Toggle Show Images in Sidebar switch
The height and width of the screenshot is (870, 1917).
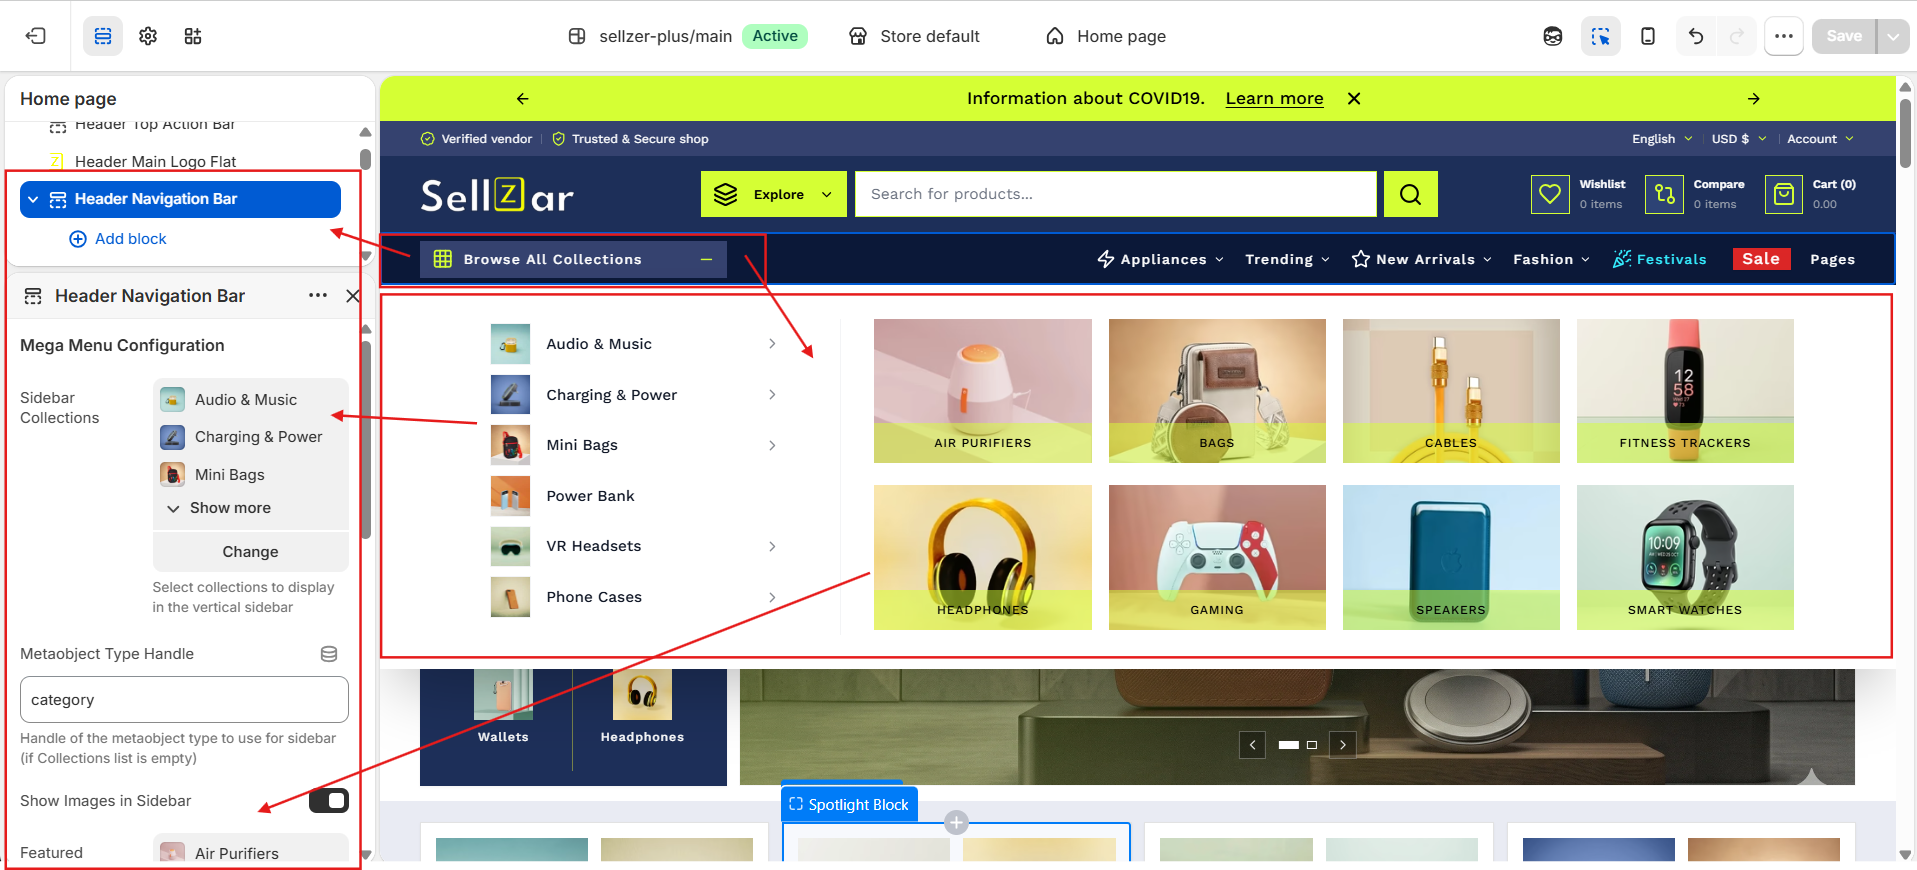pos(328,801)
